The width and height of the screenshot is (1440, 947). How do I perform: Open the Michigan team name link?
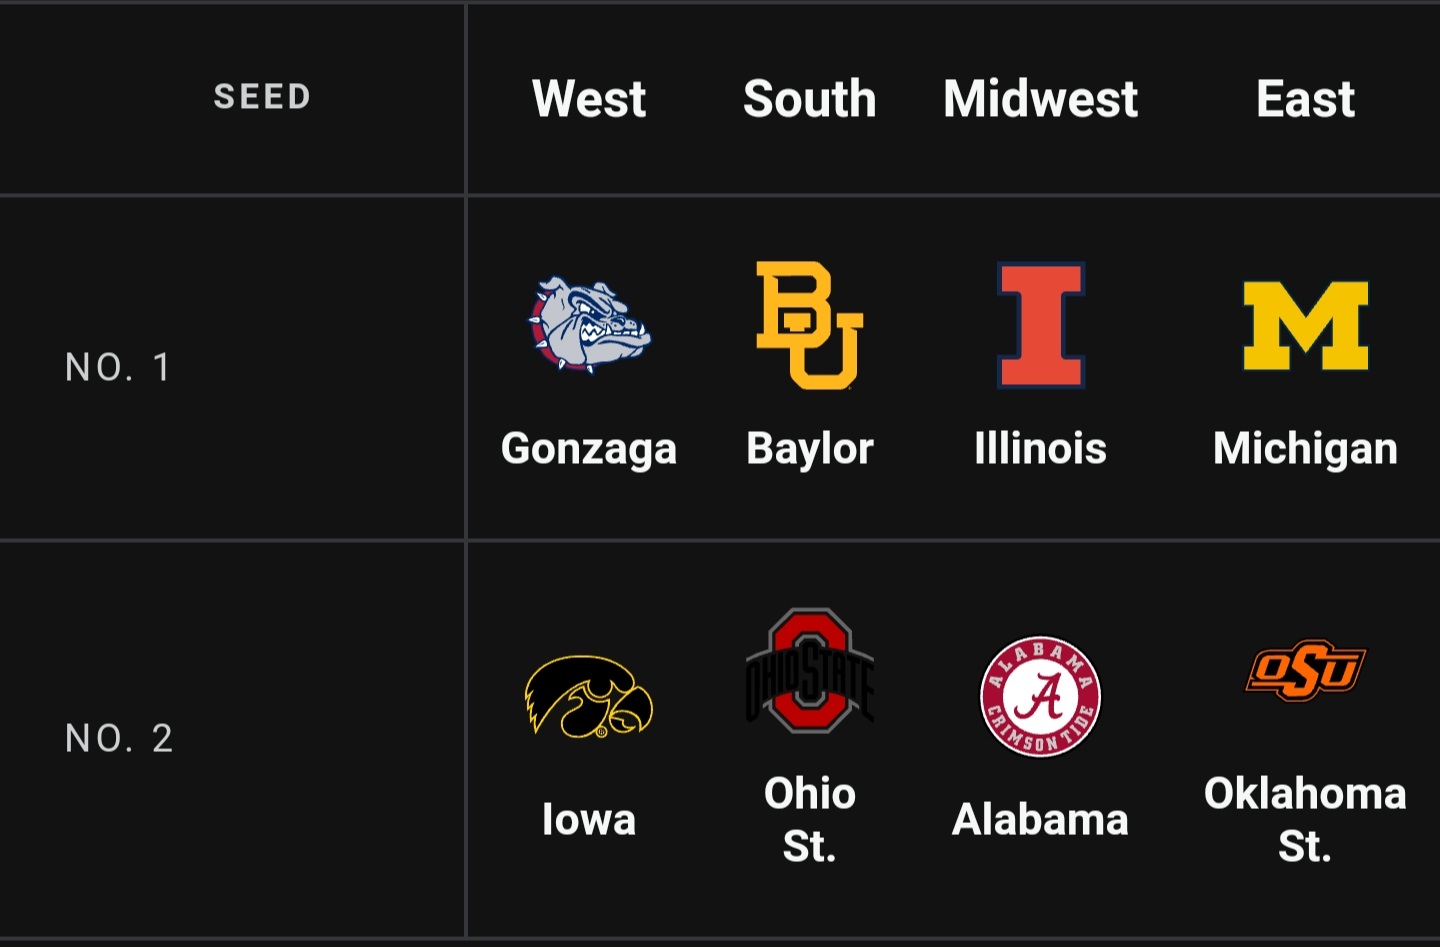1305,448
